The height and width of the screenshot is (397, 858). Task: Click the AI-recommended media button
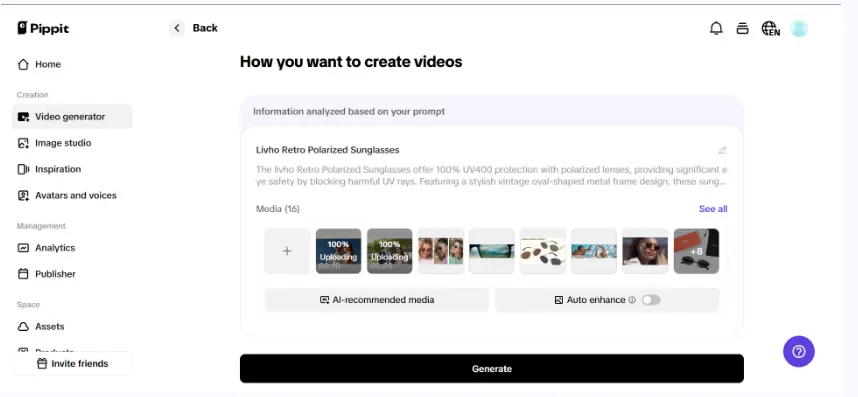(x=377, y=300)
